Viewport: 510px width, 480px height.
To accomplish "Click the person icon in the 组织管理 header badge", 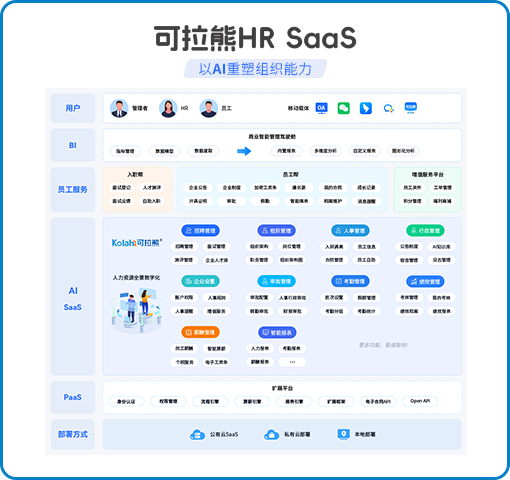I will click(265, 231).
